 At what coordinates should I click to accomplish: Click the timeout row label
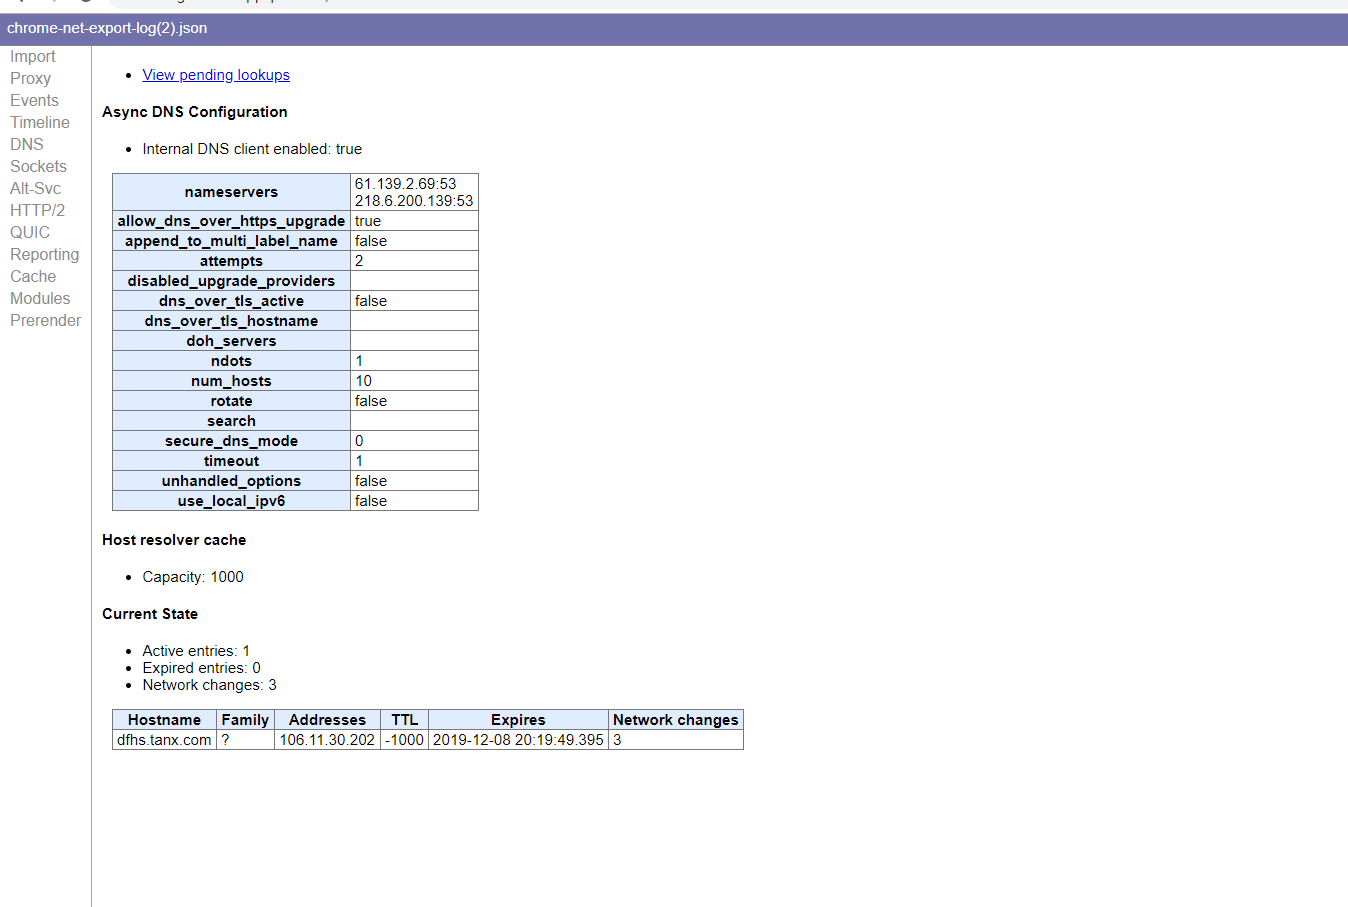pyautogui.click(x=231, y=461)
